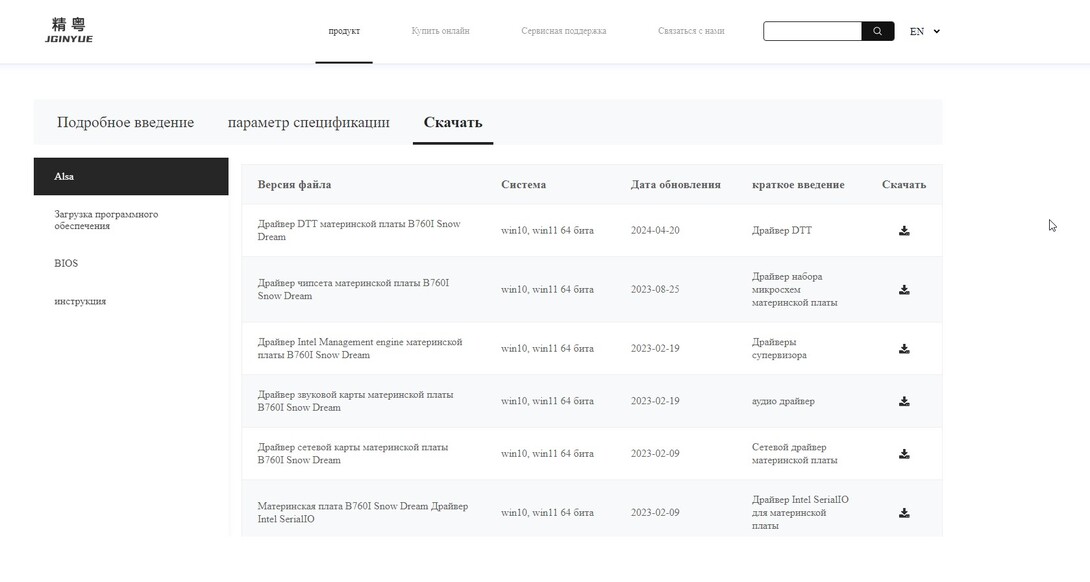The height and width of the screenshot is (582, 1090).
Task: Focus the search input field
Action: [x=812, y=31]
